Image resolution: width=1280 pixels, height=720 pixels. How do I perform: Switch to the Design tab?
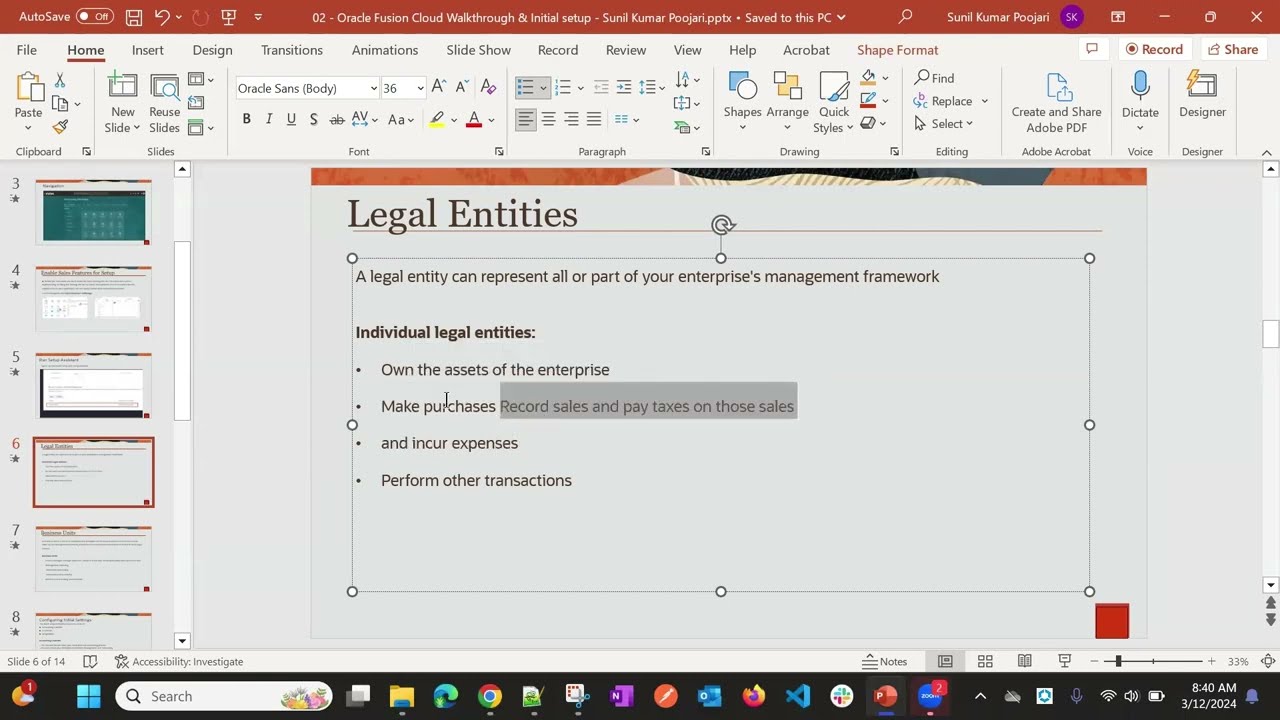pos(212,50)
